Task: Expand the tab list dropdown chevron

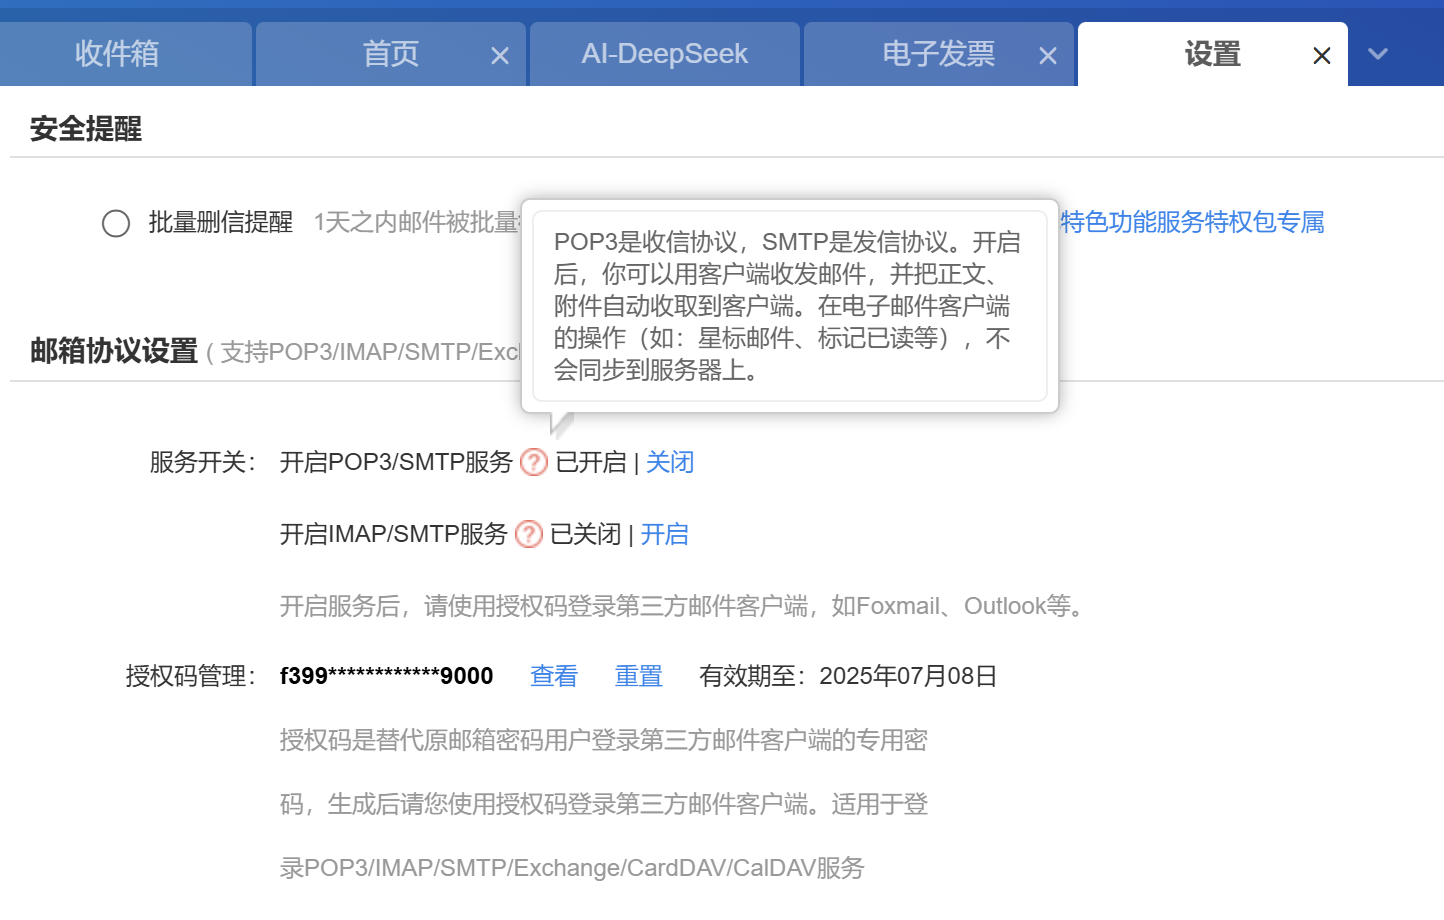Action: (x=1378, y=54)
